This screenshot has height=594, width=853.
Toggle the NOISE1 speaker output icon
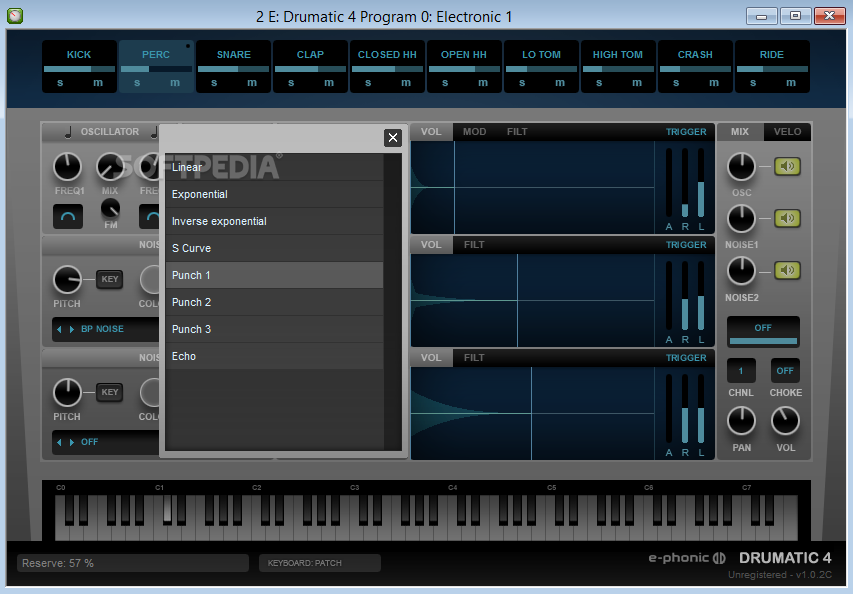point(787,218)
